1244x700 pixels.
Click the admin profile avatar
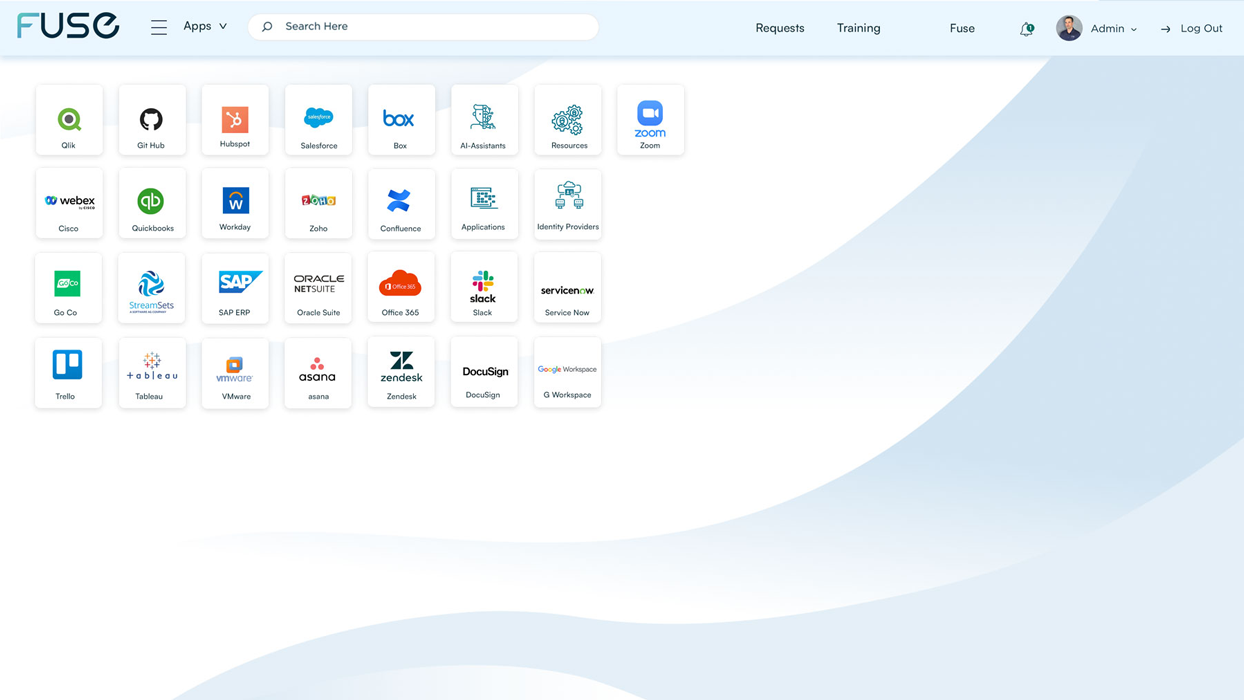pyautogui.click(x=1069, y=28)
